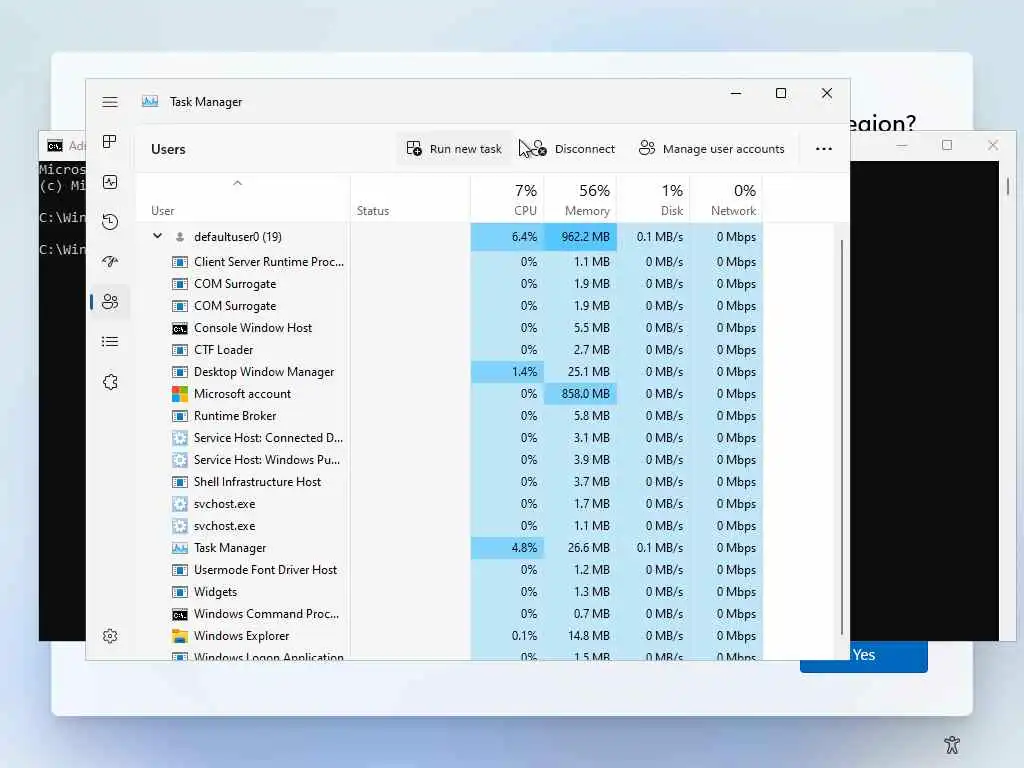Click the Disconnect button
1024x768 pixels.
point(573,149)
